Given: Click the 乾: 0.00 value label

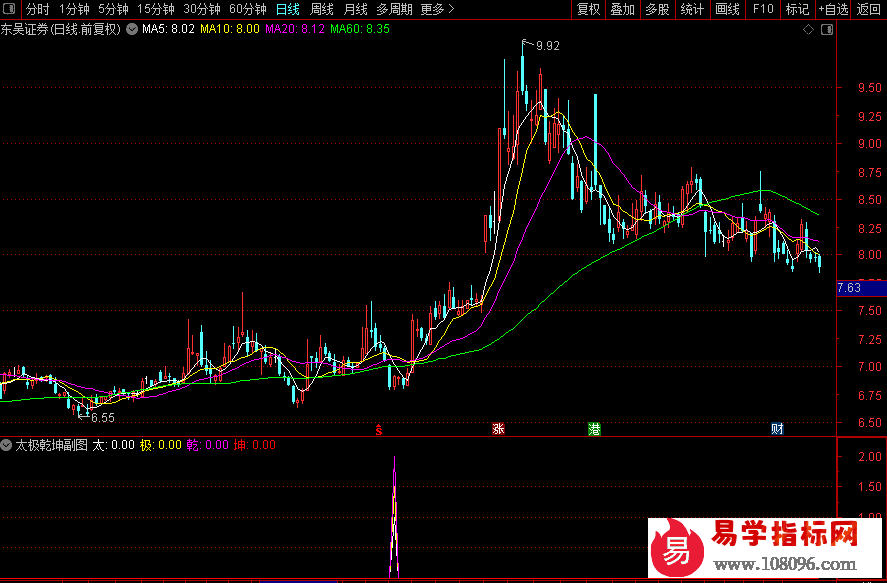Looking at the screenshot, I should [208, 445].
